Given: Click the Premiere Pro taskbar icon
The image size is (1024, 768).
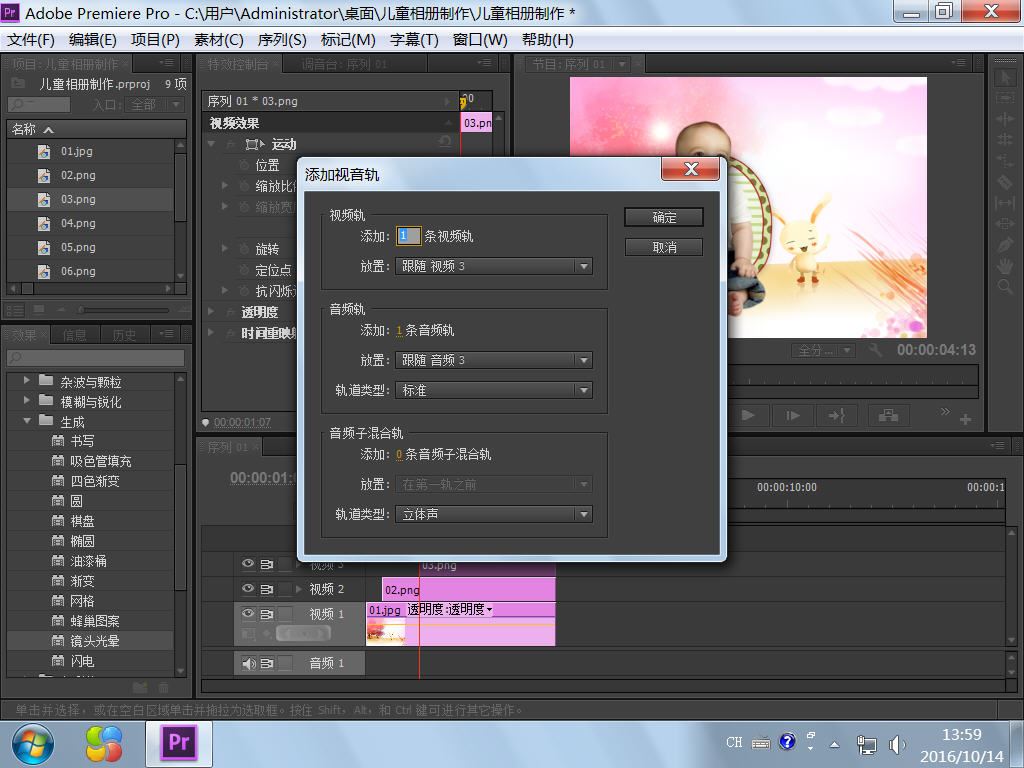Looking at the screenshot, I should [x=178, y=743].
